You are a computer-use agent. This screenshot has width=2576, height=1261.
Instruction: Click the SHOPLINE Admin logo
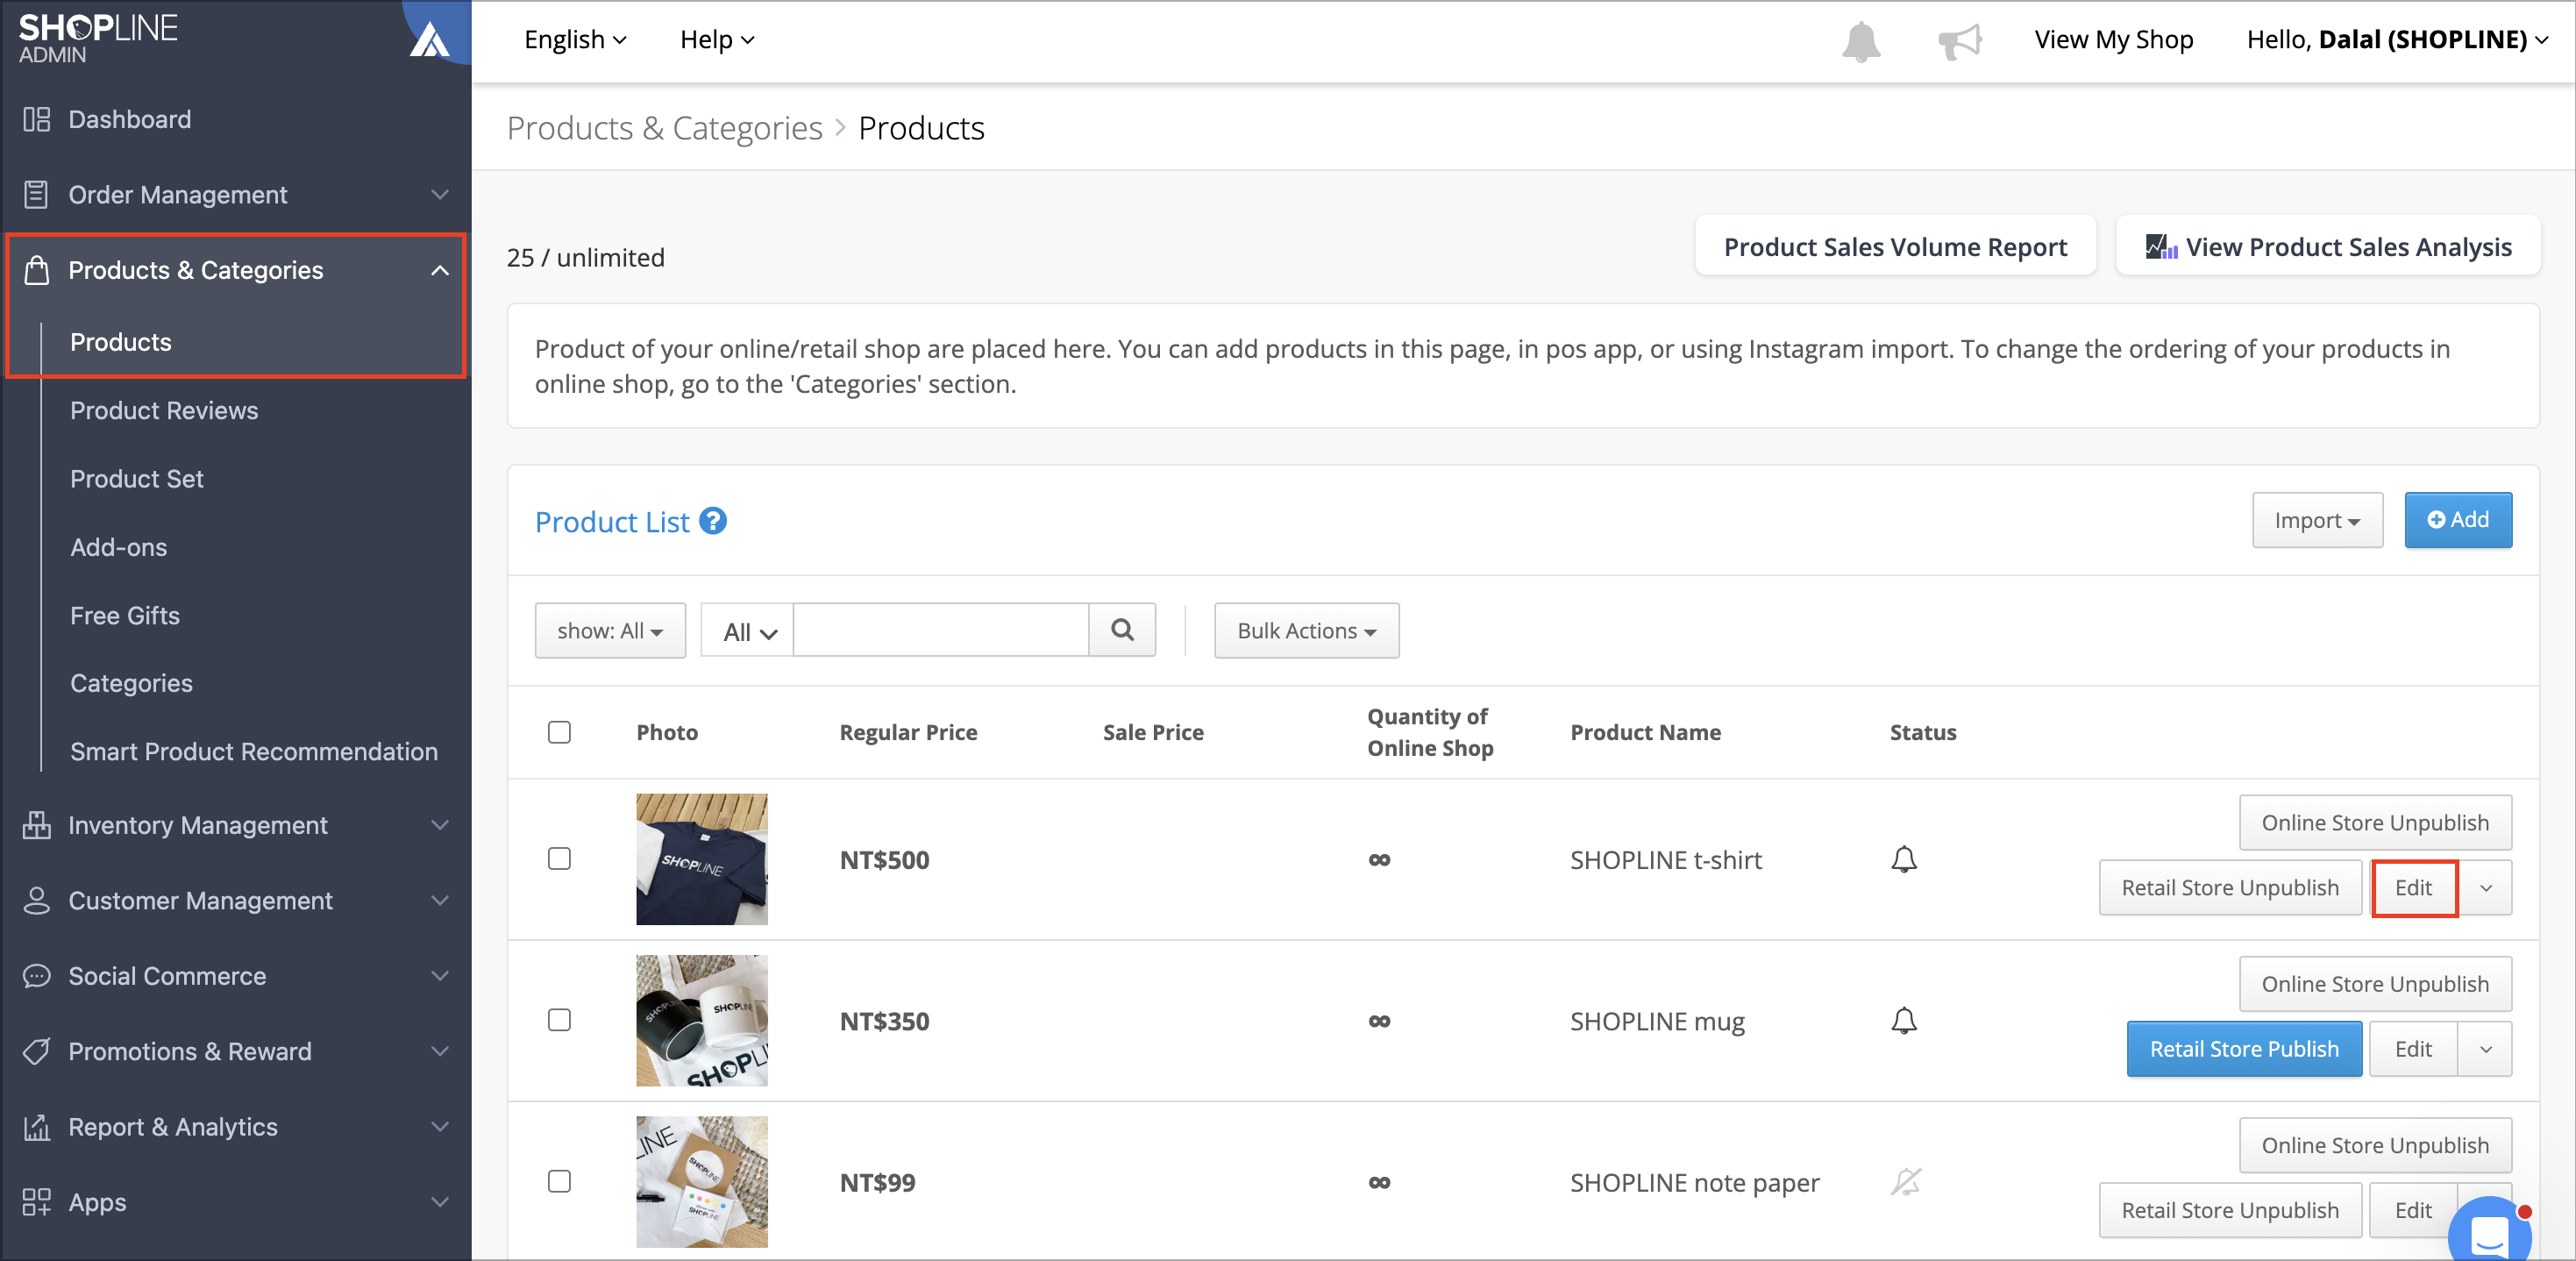click(98, 38)
